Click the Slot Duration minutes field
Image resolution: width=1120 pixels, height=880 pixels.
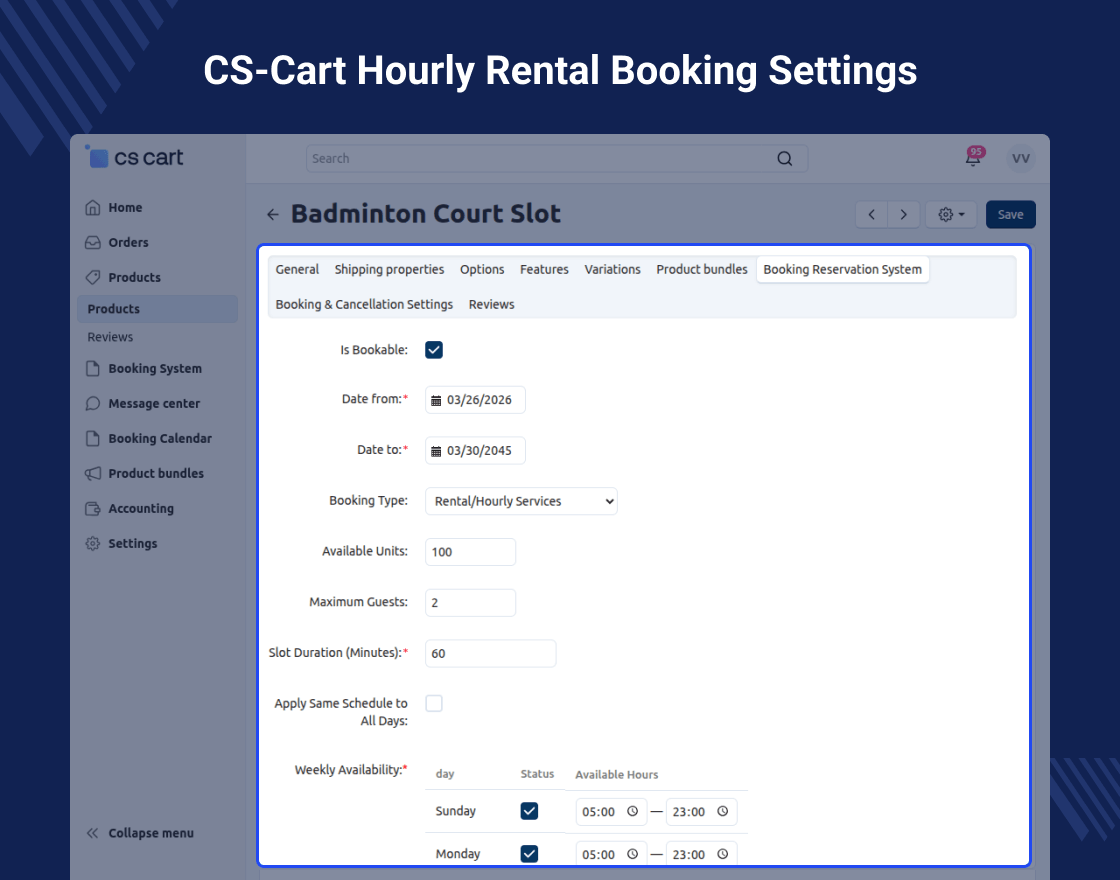click(490, 654)
